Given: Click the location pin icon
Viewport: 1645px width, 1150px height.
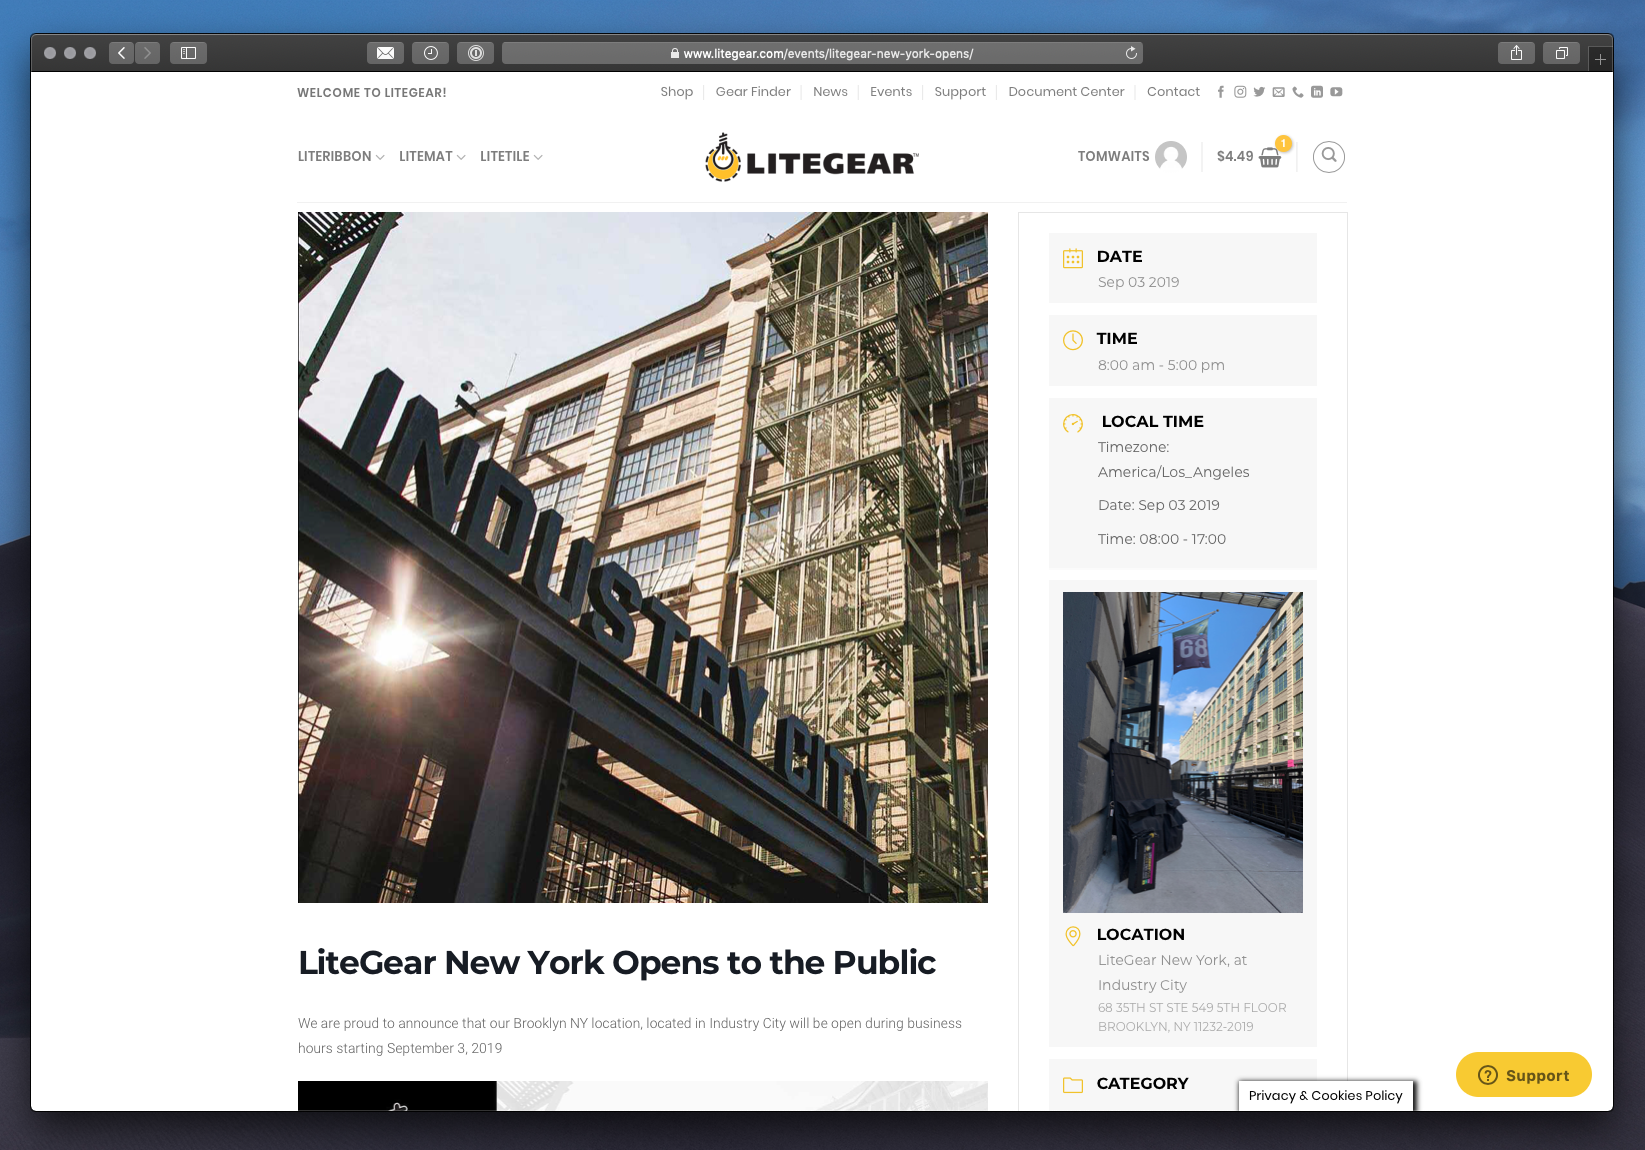Looking at the screenshot, I should (x=1073, y=936).
